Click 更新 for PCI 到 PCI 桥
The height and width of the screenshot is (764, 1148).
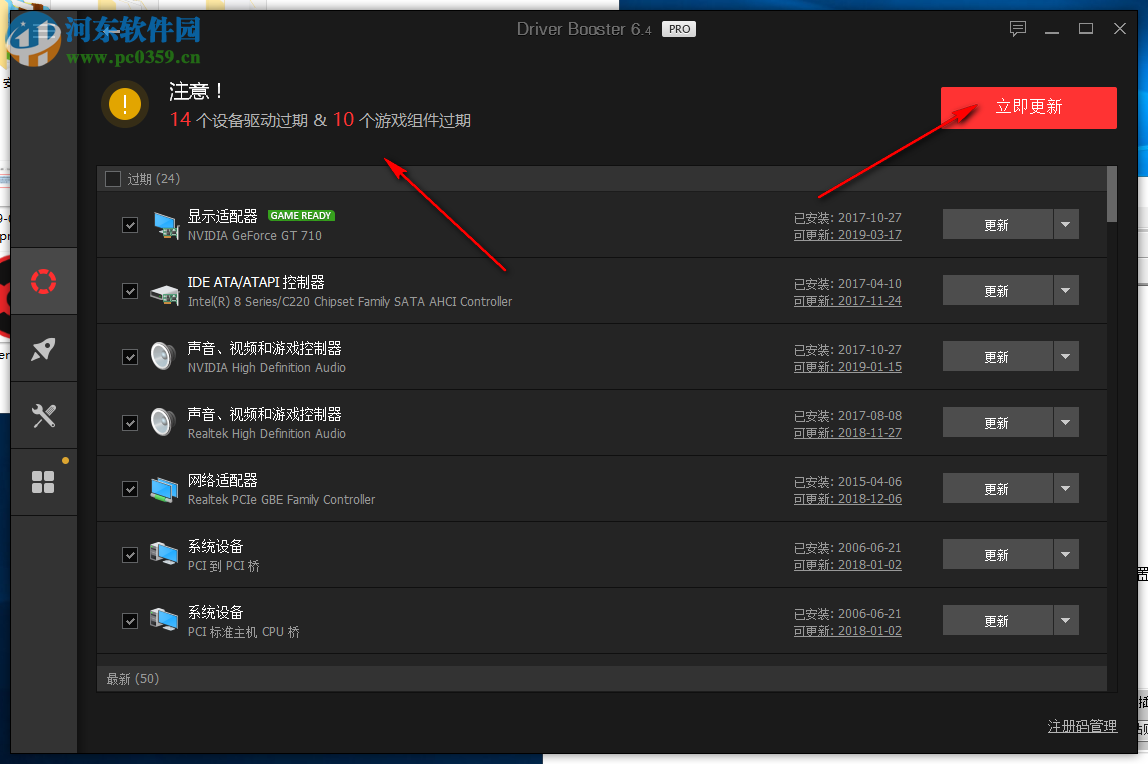(997, 554)
